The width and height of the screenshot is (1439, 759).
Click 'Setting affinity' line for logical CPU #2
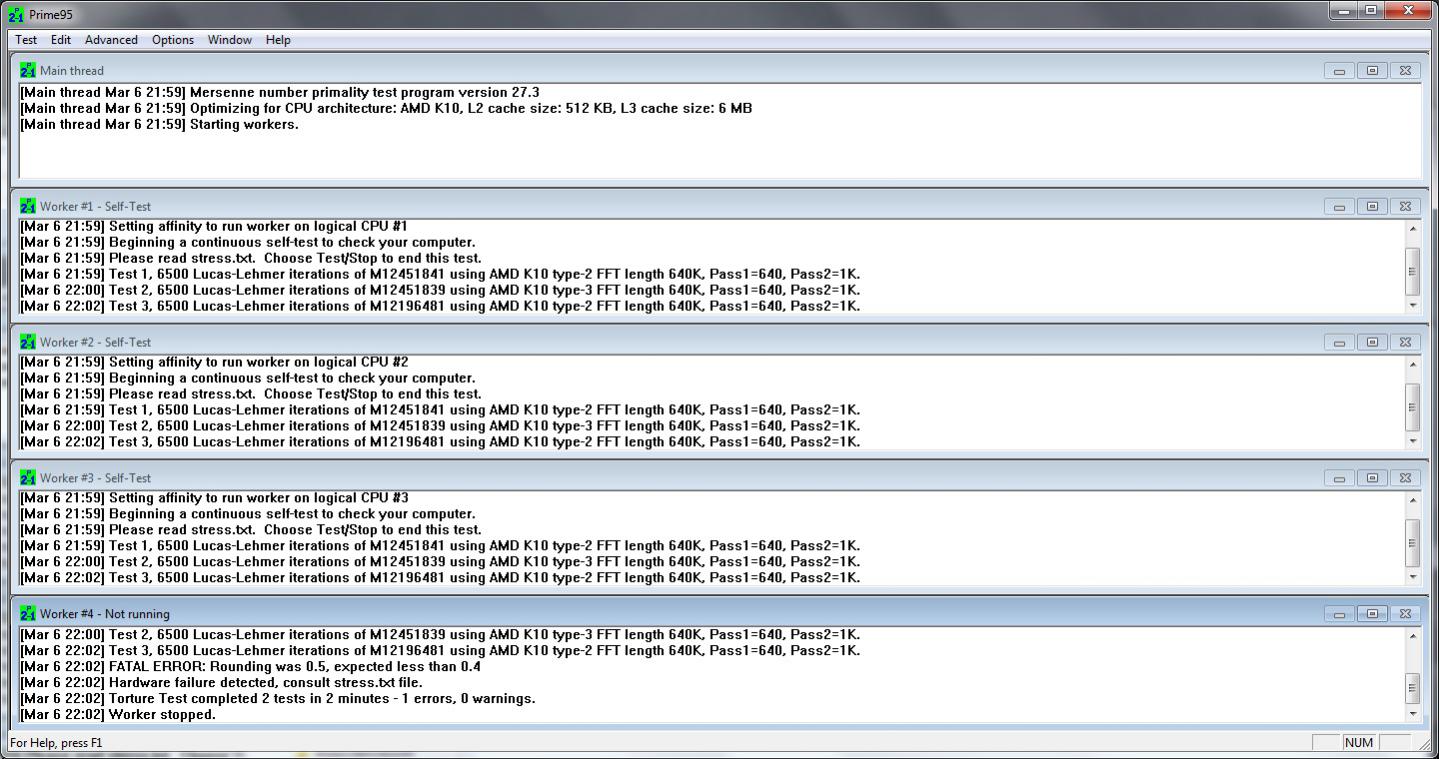coord(214,363)
